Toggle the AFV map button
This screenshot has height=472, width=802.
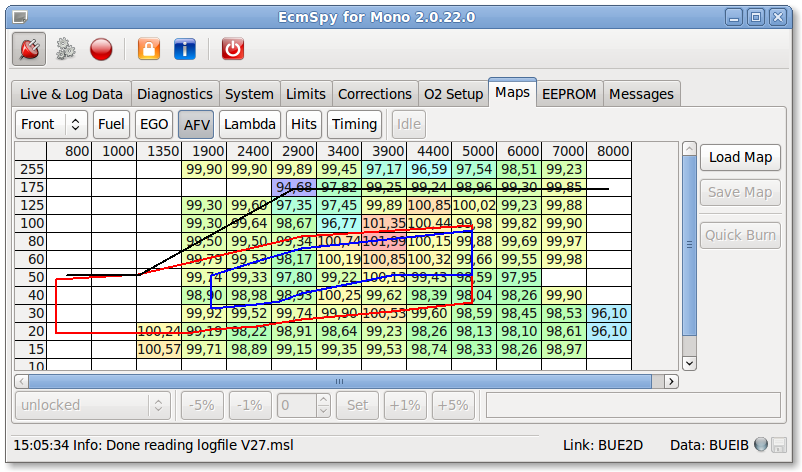pos(196,124)
